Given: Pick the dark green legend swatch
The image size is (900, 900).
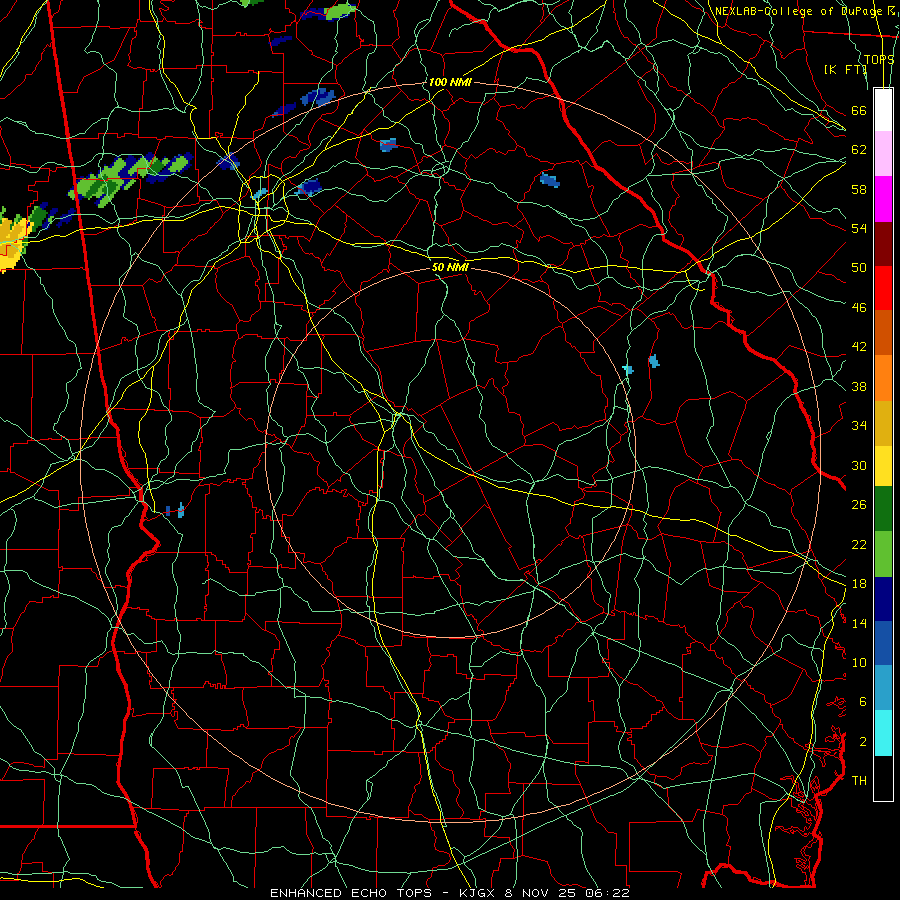Looking at the screenshot, I should 883,509.
